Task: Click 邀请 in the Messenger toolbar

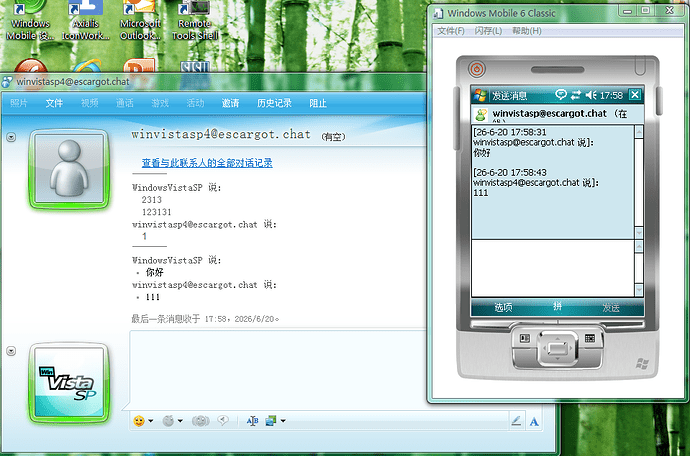Action: [x=230, y=103]
